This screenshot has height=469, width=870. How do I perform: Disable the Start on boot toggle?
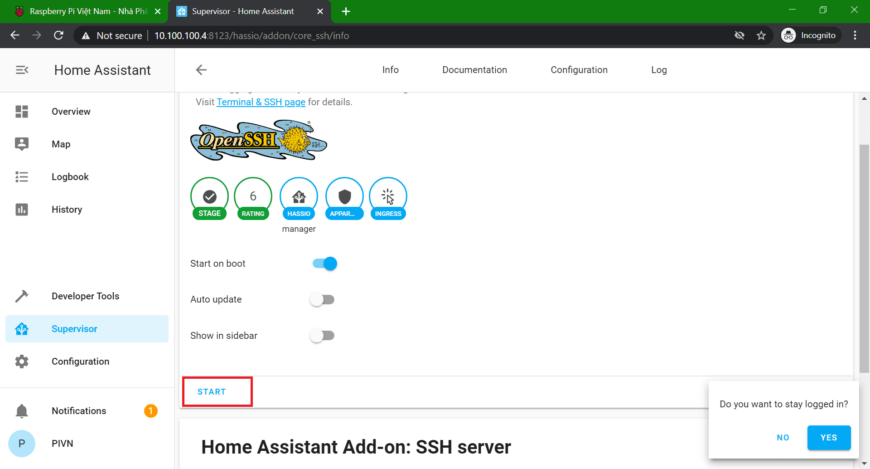click(324, 264)
